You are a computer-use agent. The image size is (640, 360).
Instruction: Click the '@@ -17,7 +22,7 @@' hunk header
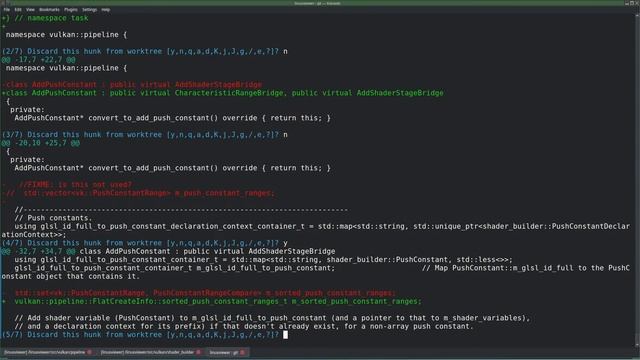(39, 60)
